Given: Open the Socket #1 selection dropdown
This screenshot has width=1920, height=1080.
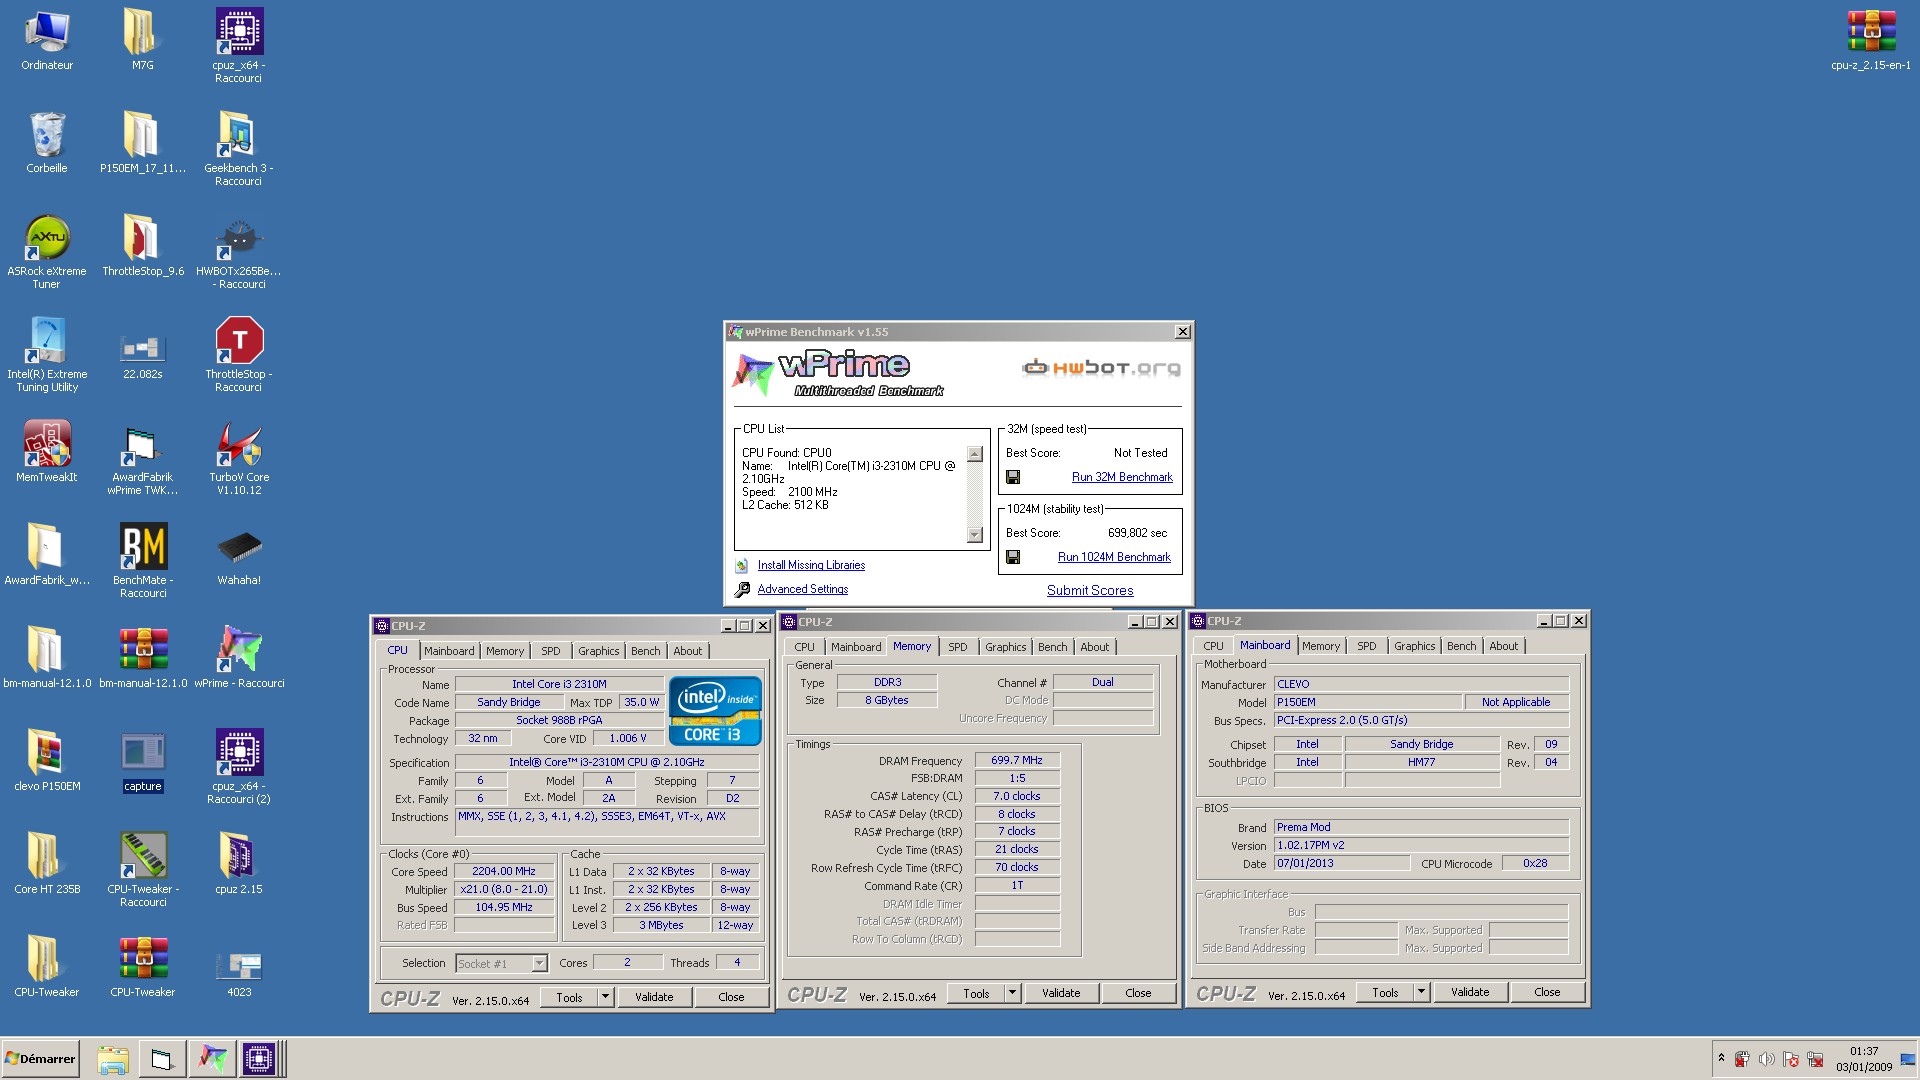Looking at the screenshot, I should click(x=539, y=964).
